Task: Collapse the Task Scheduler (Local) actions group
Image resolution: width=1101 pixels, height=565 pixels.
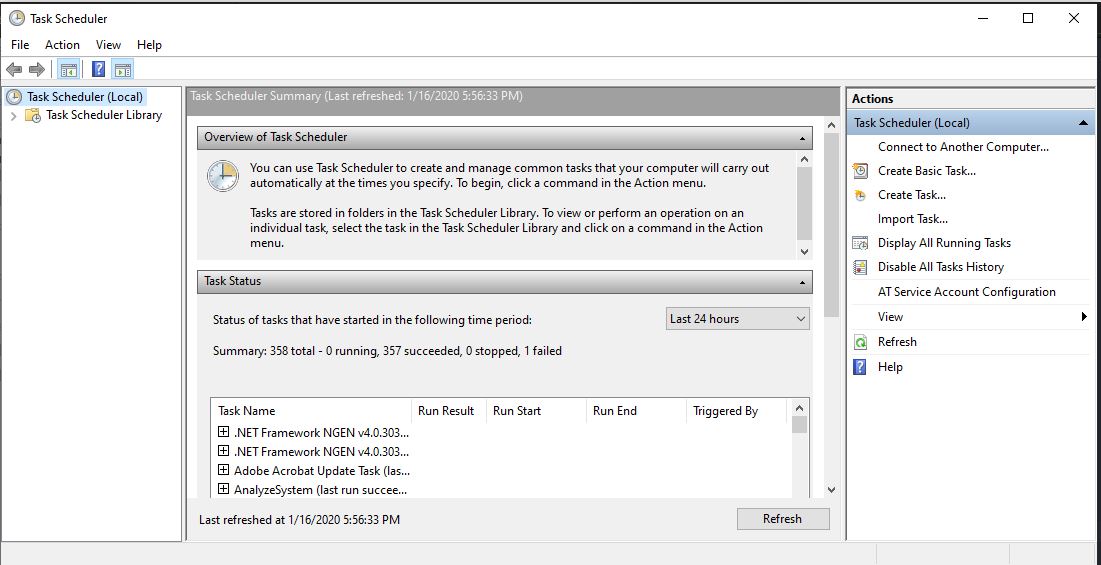Action: point(1083,123)
